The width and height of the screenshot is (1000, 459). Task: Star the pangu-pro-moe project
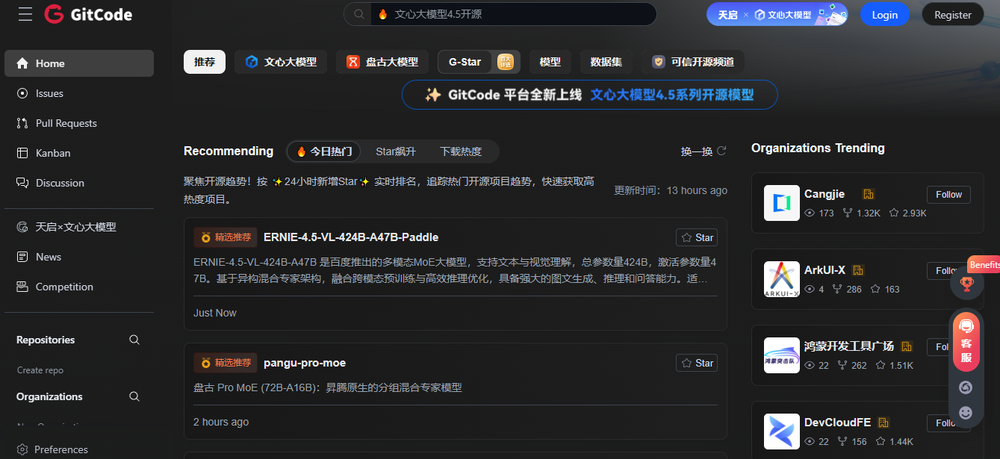pyautogui.click(x=696, y=363)
